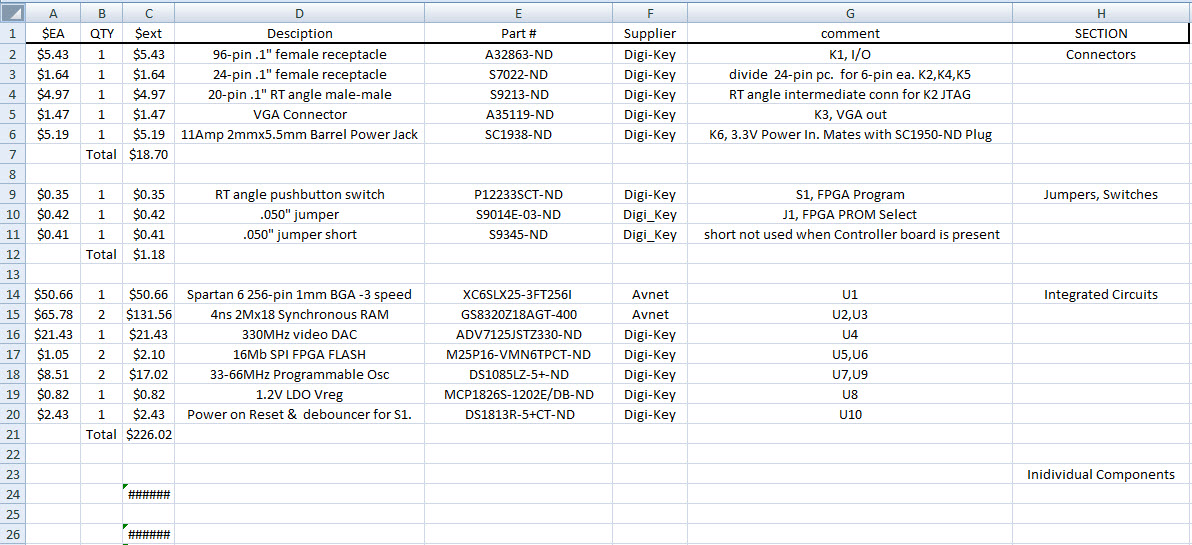Select row 14 header
Screen dimensions: 1192x545
[12, 294]
